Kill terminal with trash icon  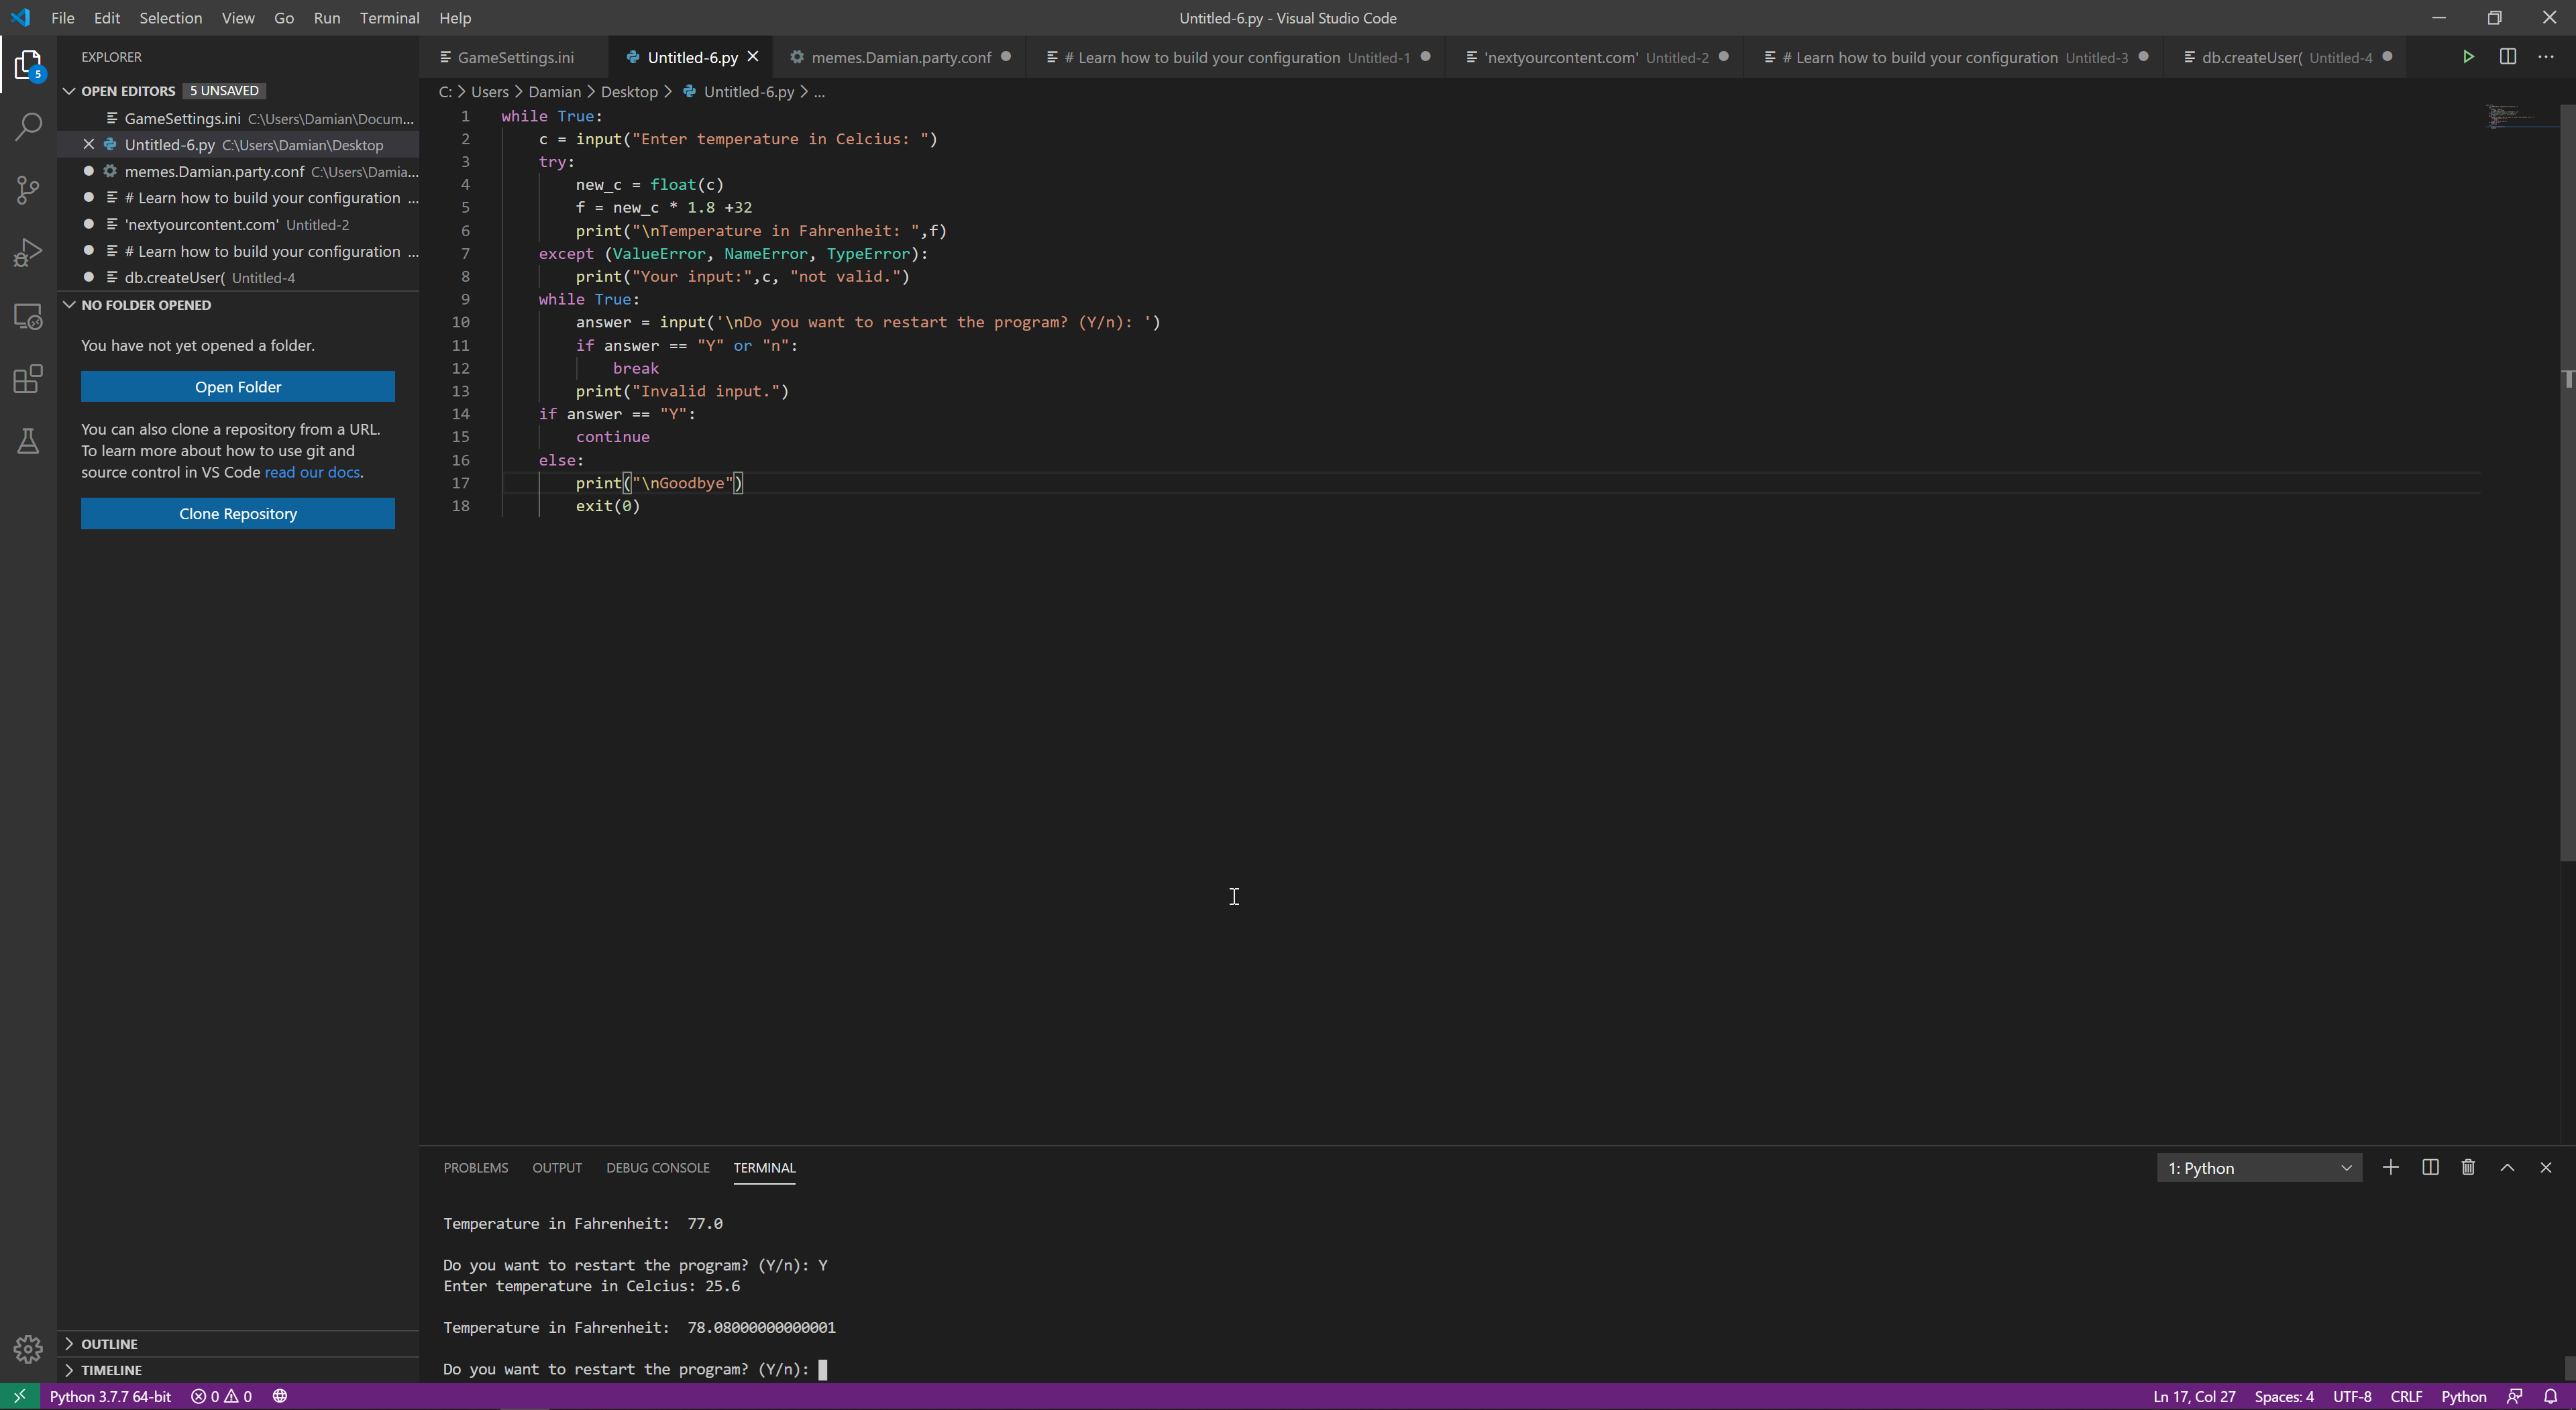coord(2468,1167)
